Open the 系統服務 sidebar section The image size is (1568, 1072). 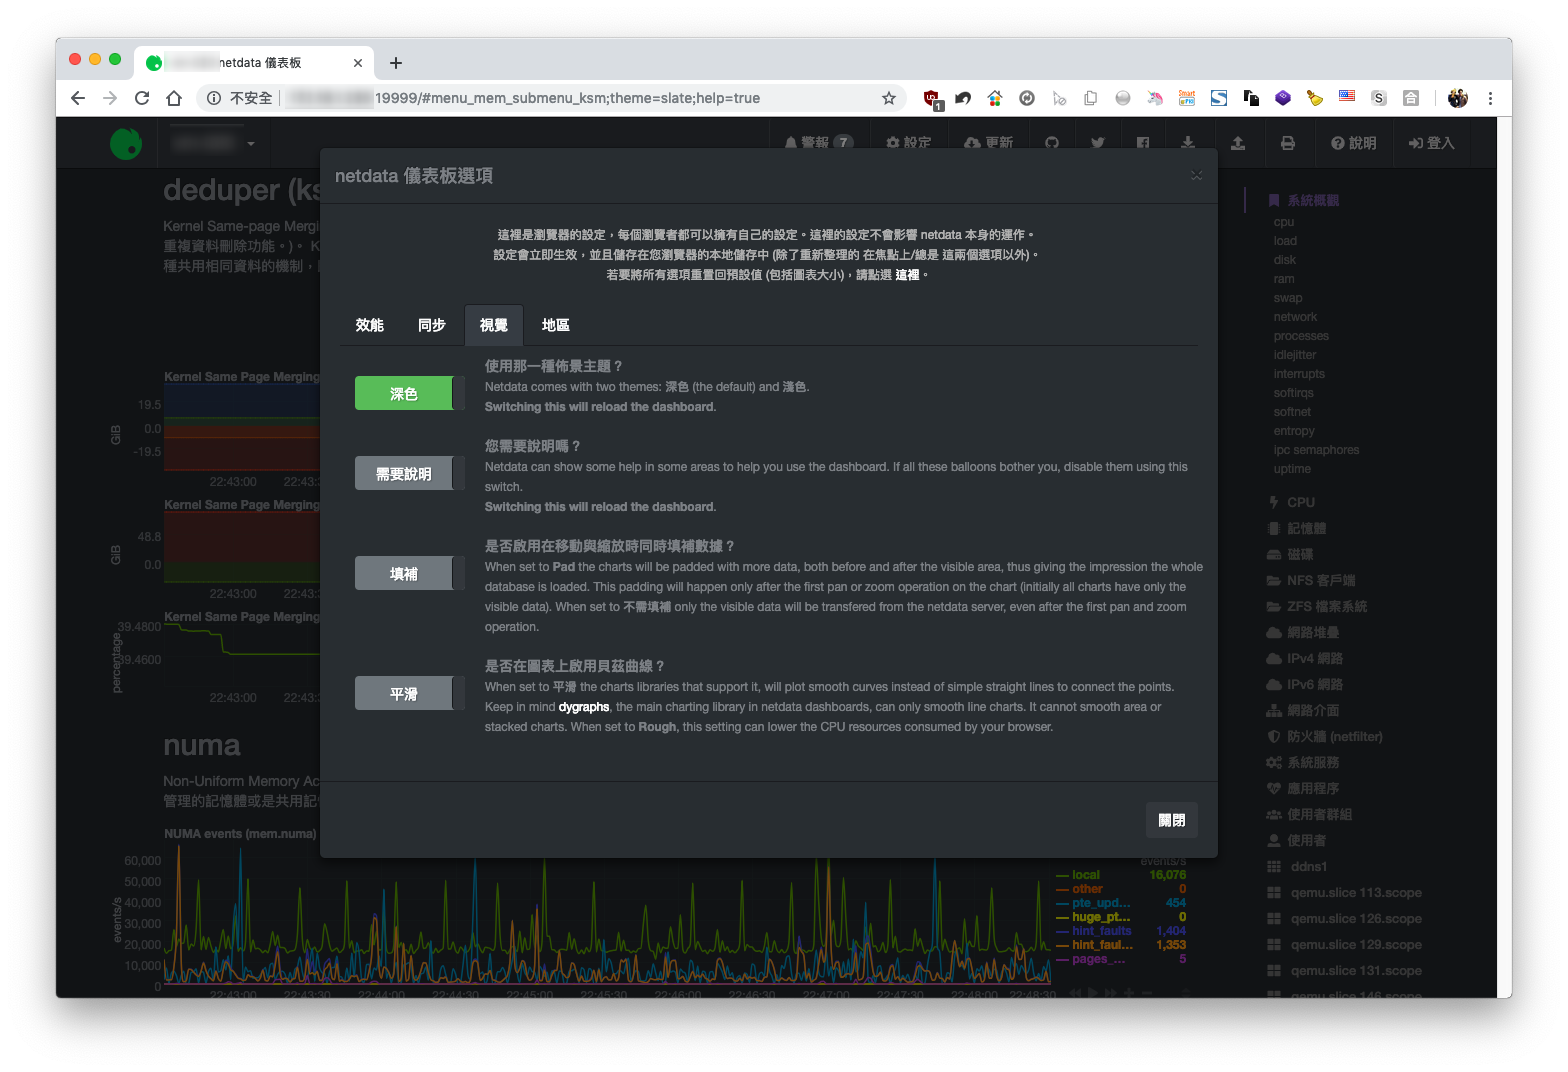pos(1302,762)
